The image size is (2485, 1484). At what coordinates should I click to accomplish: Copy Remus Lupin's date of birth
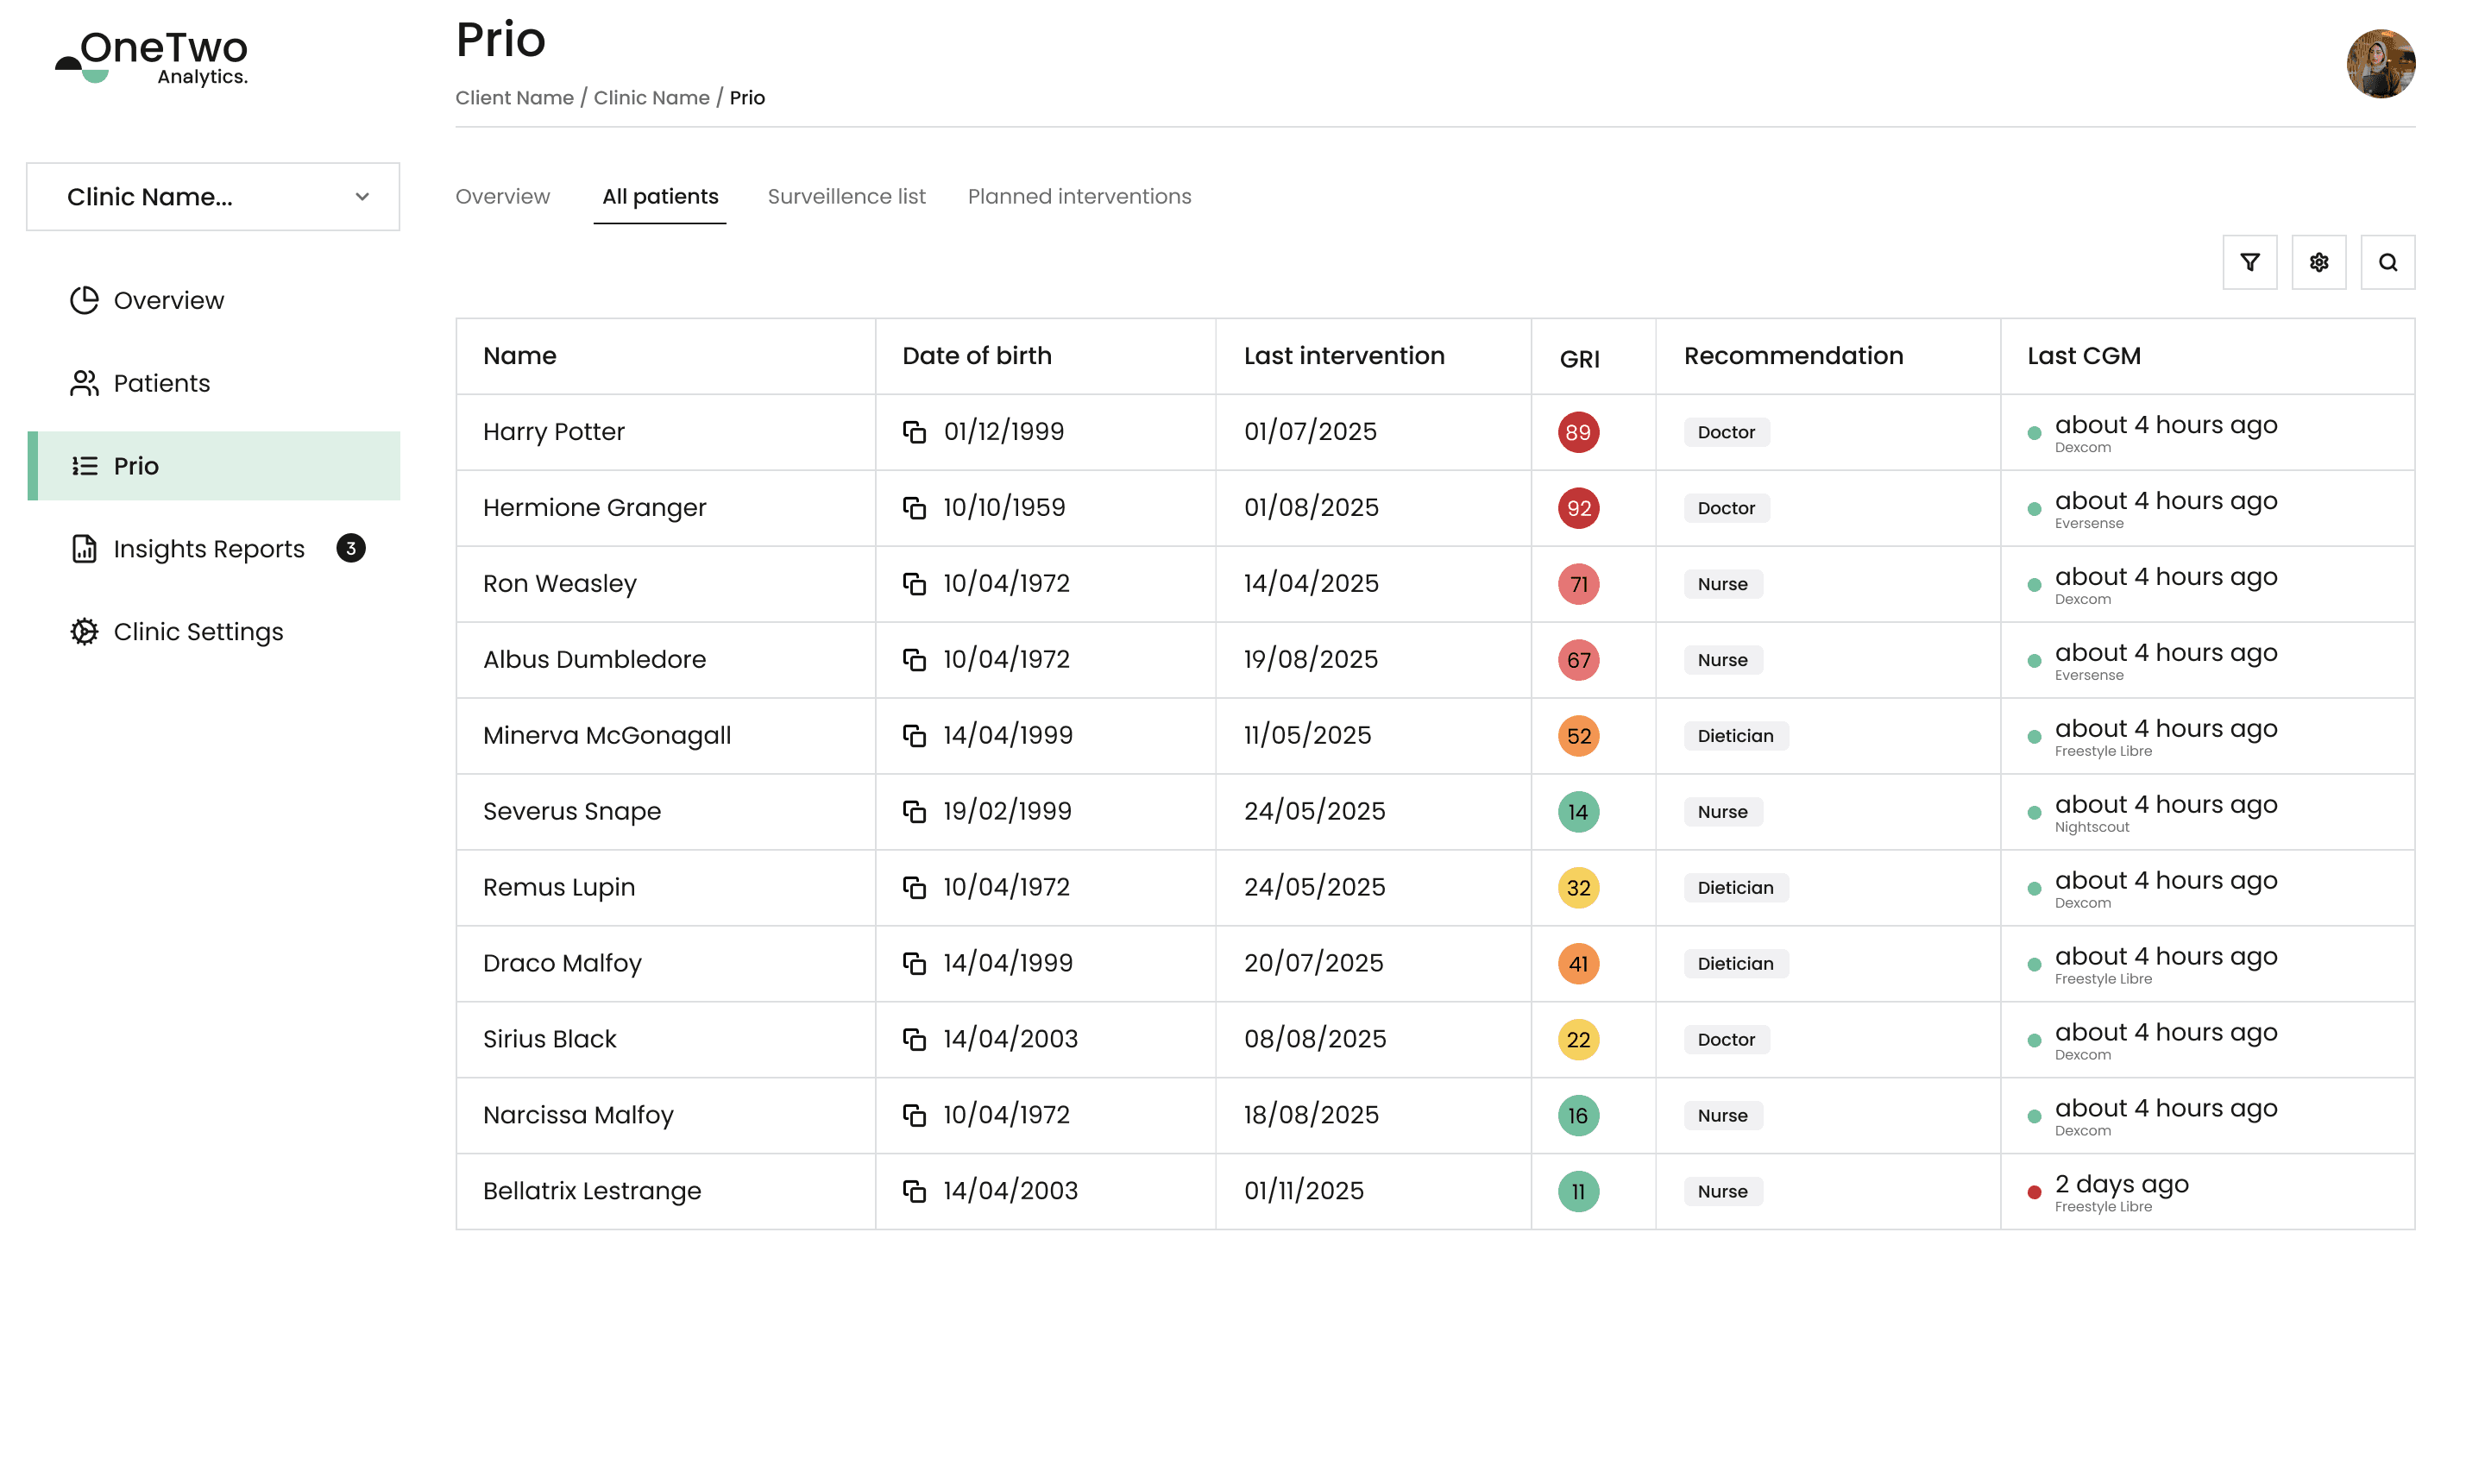914,888
